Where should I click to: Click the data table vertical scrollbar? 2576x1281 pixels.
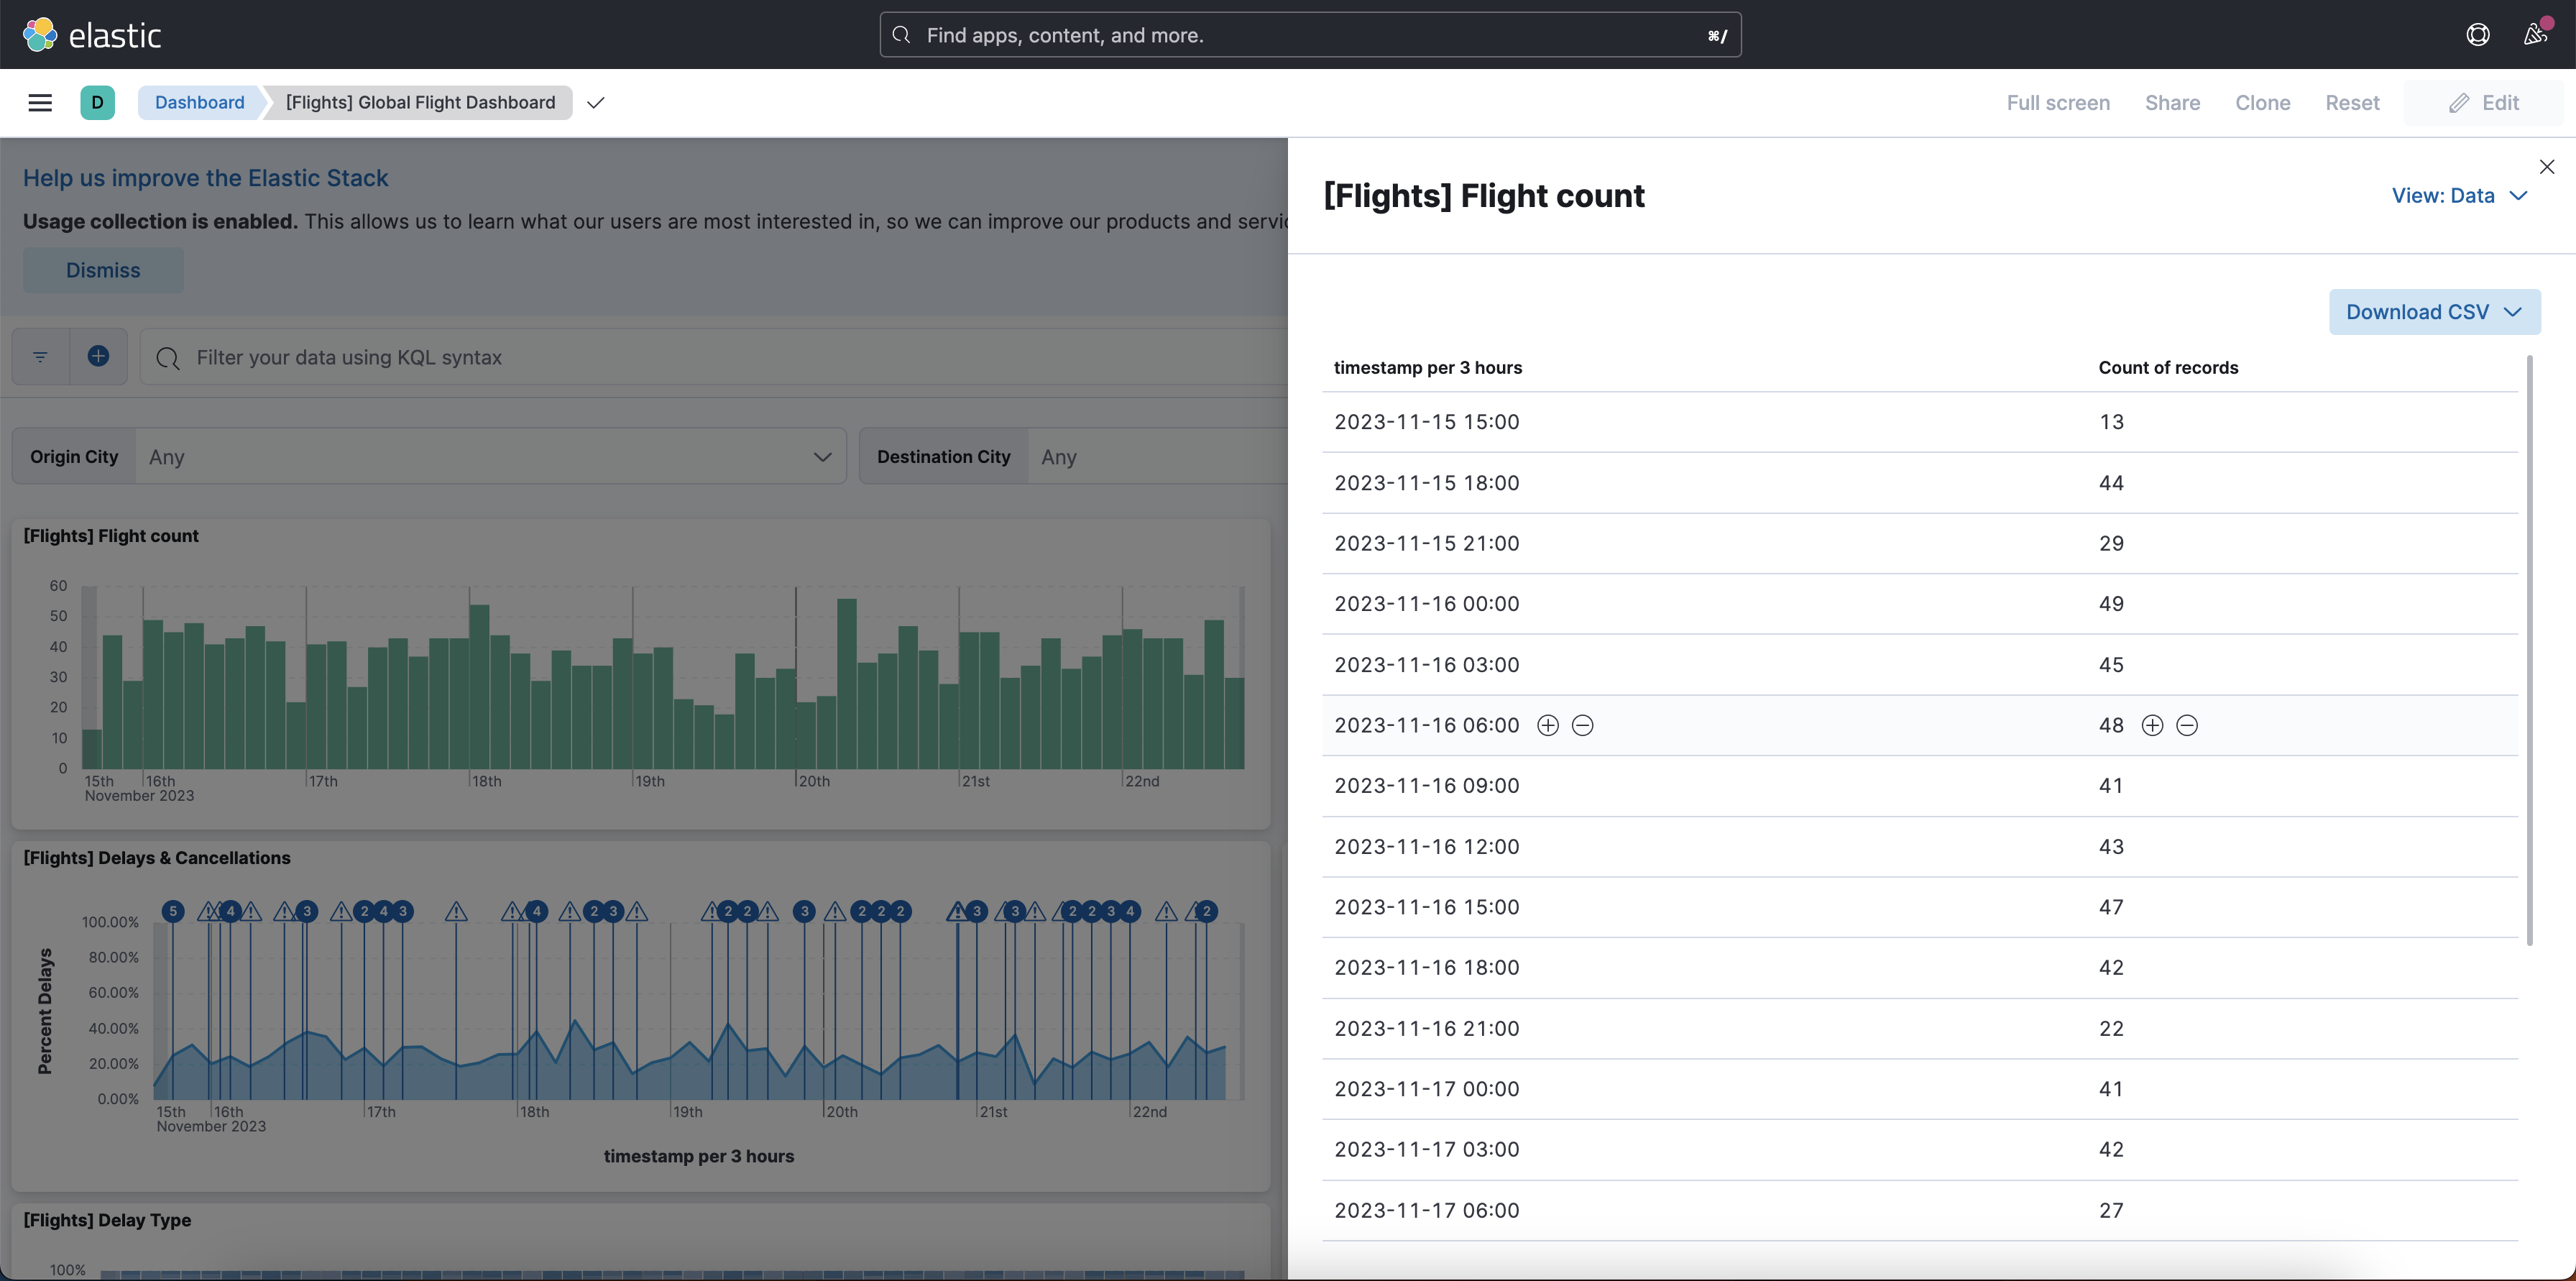[x=2530, y=650]
